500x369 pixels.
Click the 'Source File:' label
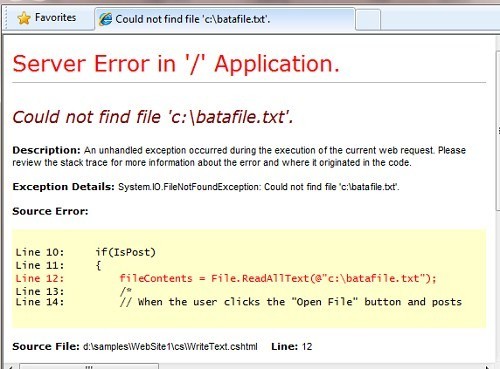coord(46,347)
